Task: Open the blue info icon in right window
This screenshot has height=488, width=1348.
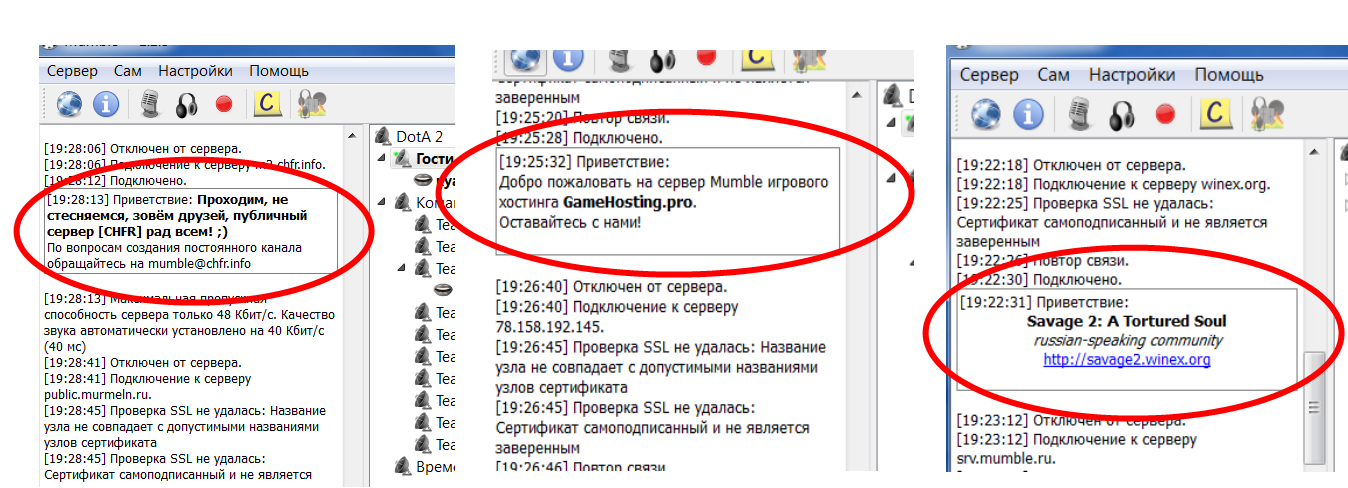Action: point(1028,113)
